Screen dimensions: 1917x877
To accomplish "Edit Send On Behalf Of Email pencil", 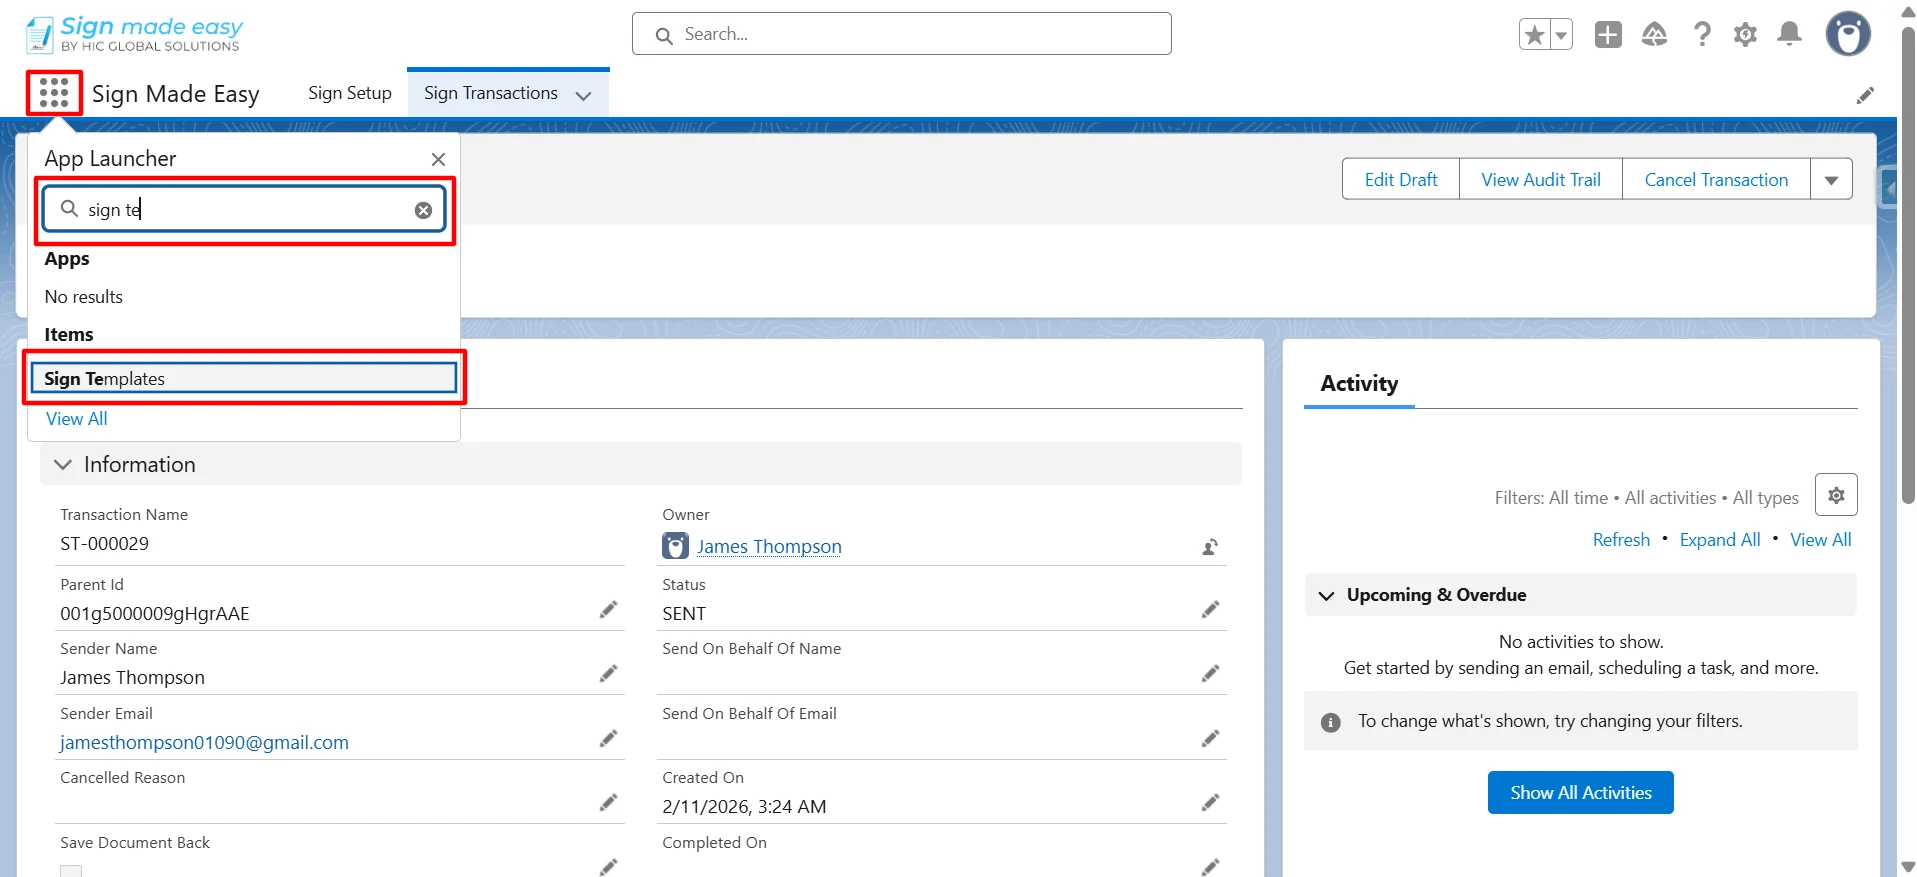I will click(1210, 739).
